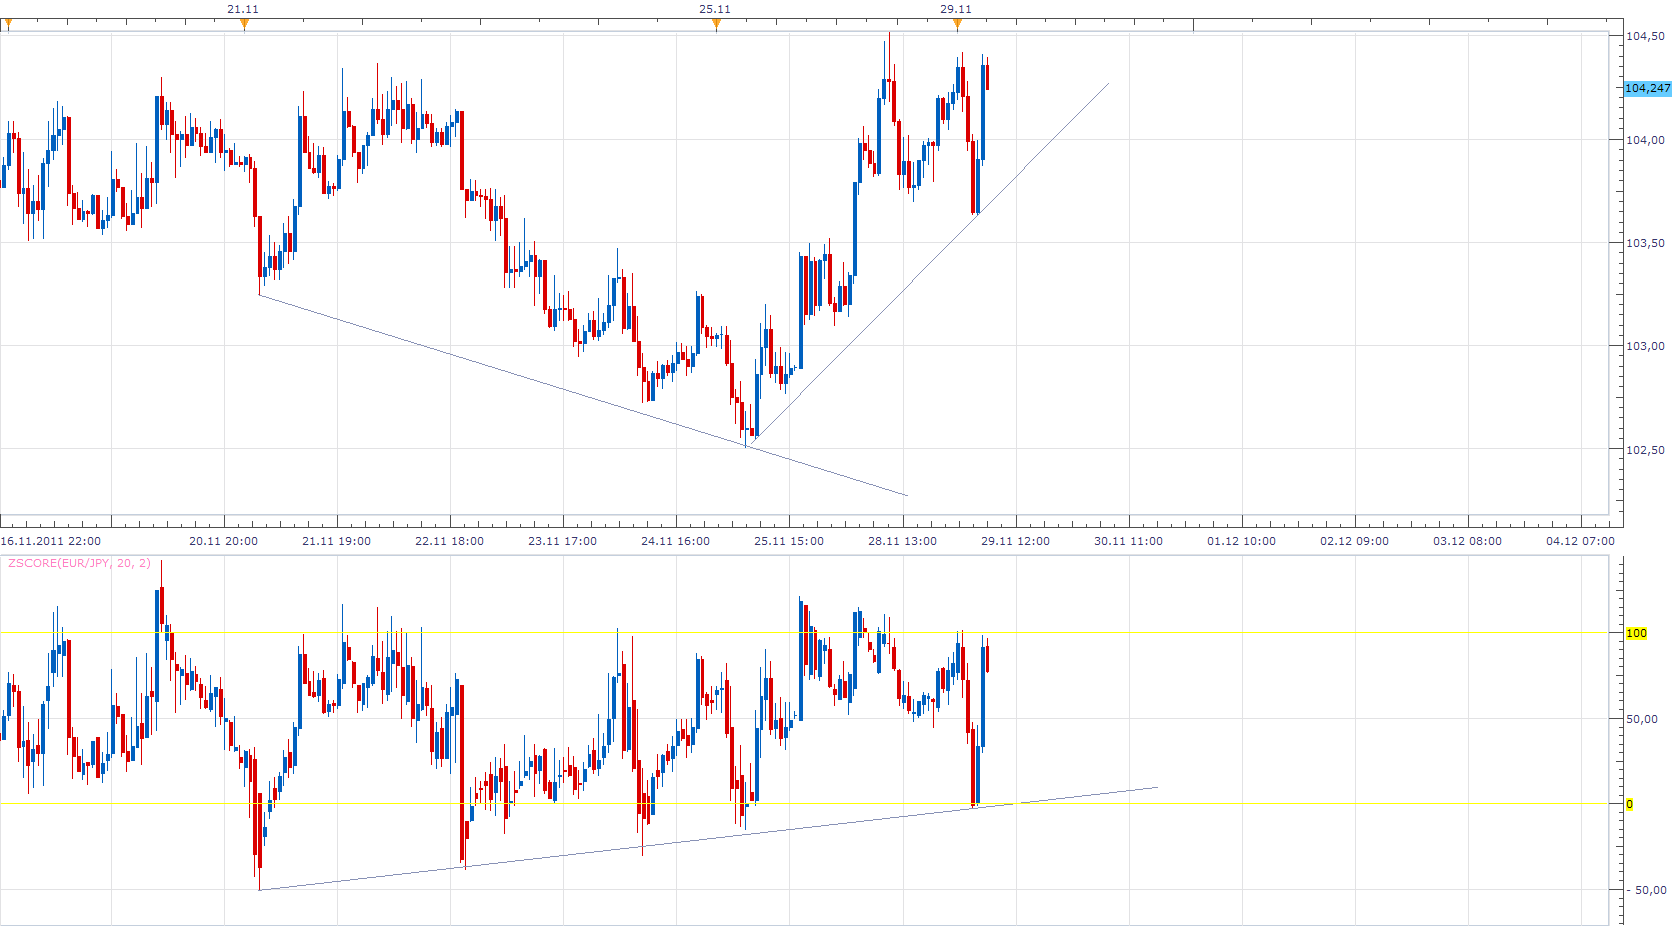Click the orange marker at the far-left top
1680x926 pixels.
8,25
